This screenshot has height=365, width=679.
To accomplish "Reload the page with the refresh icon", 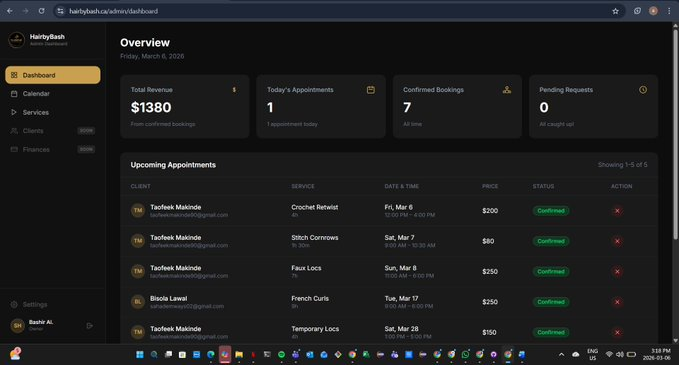I will coord(41,11).
